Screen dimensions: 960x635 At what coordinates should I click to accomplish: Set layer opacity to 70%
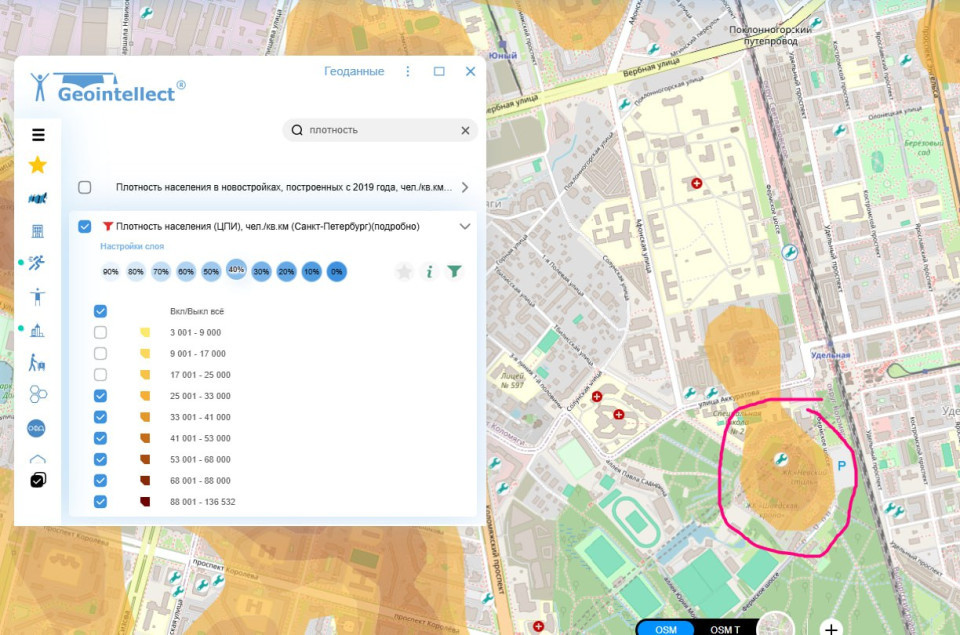pyautogui.click(x=160, y=272)
